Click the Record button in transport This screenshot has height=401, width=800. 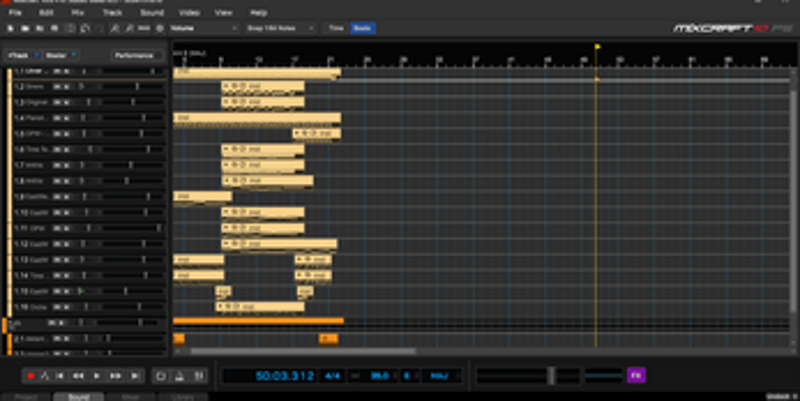pos(31,376)
